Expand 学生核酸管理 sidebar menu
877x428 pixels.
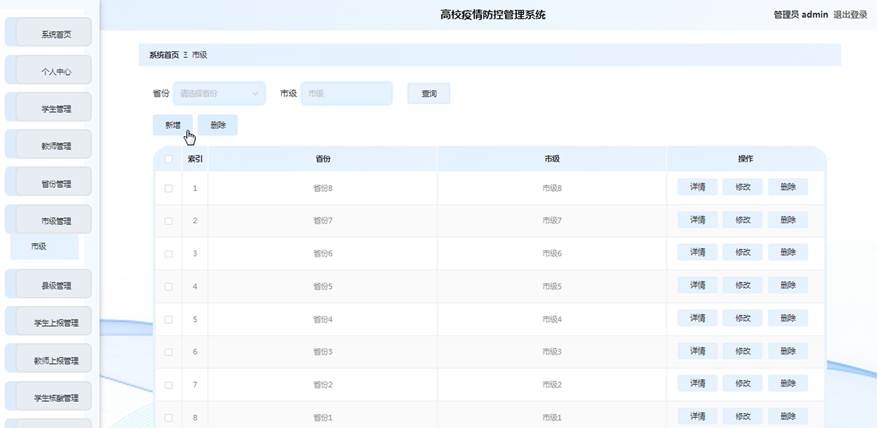49,396
